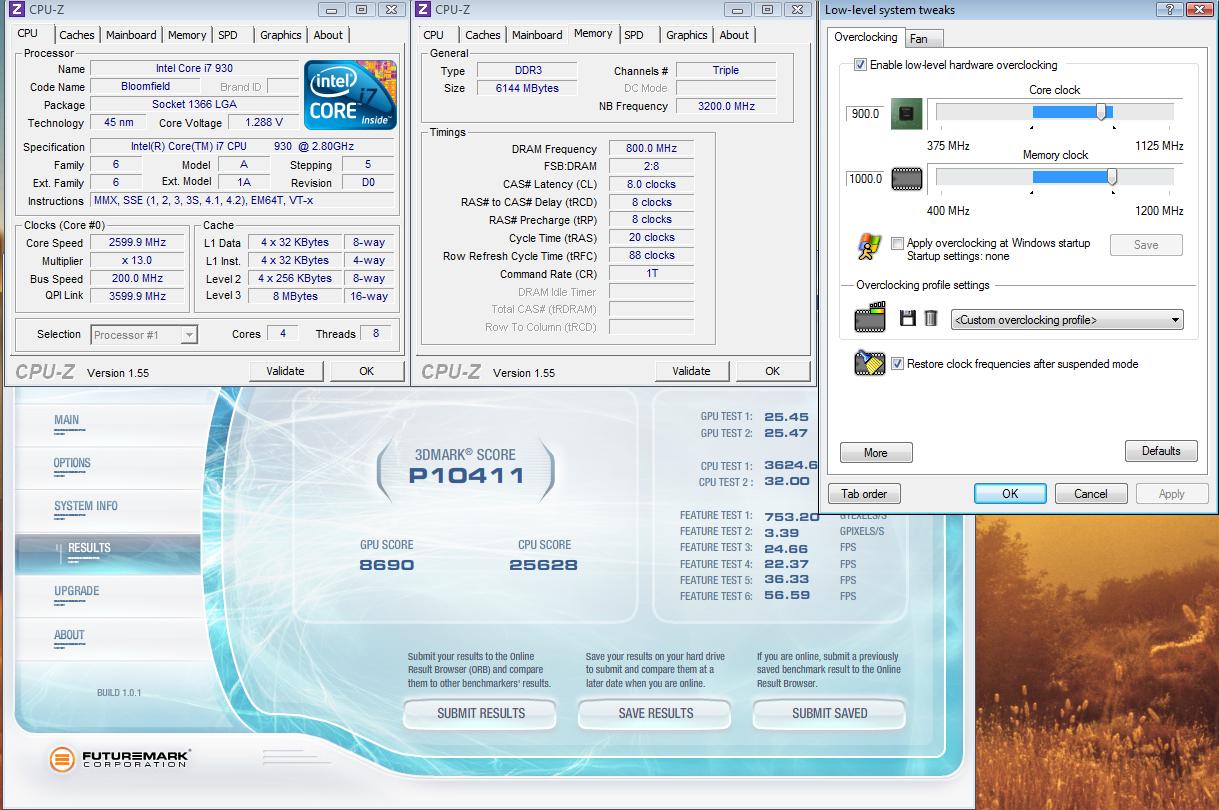Click the overclocking profile clapperboard icon
This screenshot has height=810, width=1219.
(870, 318)
